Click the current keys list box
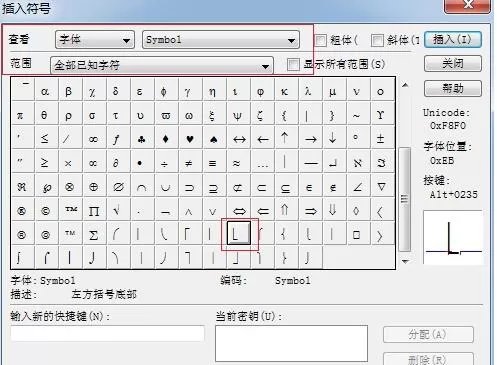497x365 pixels. [x=291, y=343]
